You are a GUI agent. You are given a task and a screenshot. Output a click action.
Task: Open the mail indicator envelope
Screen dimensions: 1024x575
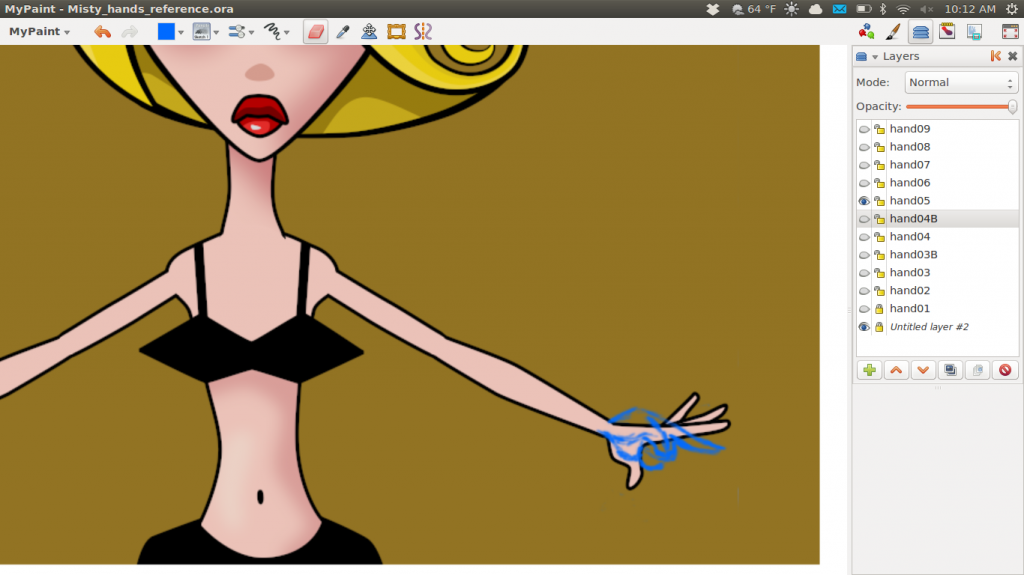pos(839,9)
